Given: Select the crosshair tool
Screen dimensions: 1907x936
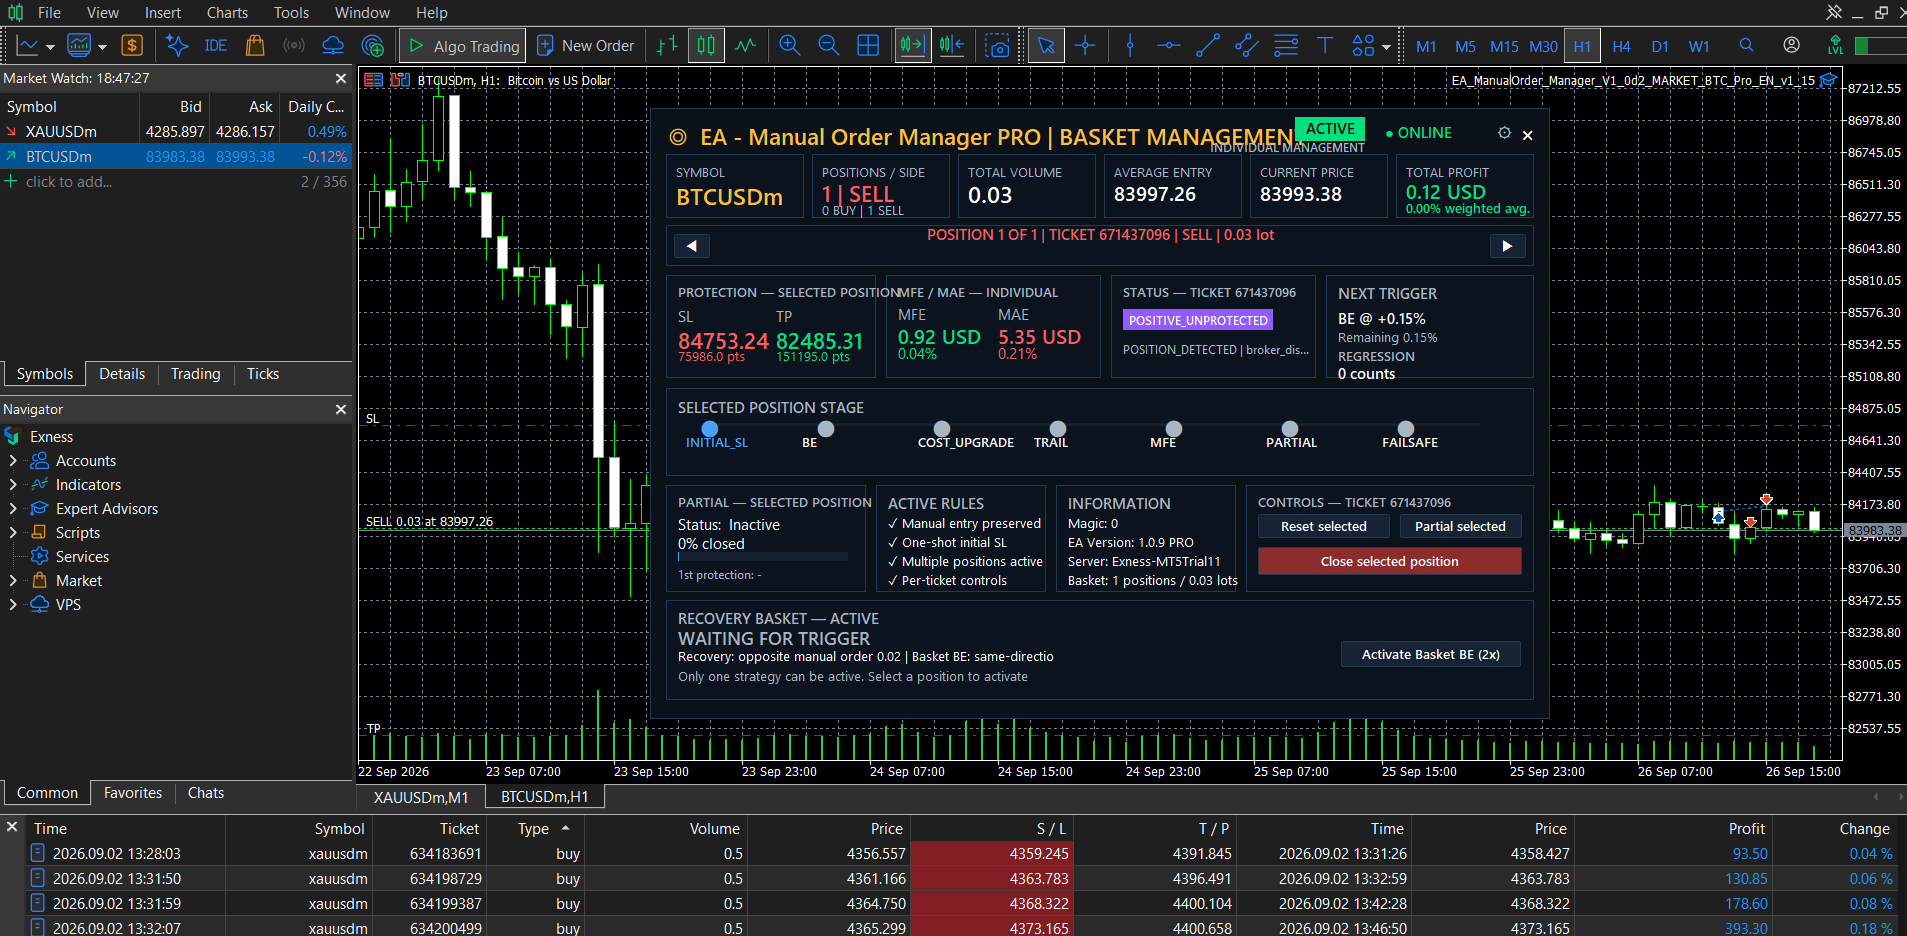Looking at the screenshot, I should point(1085,46).
